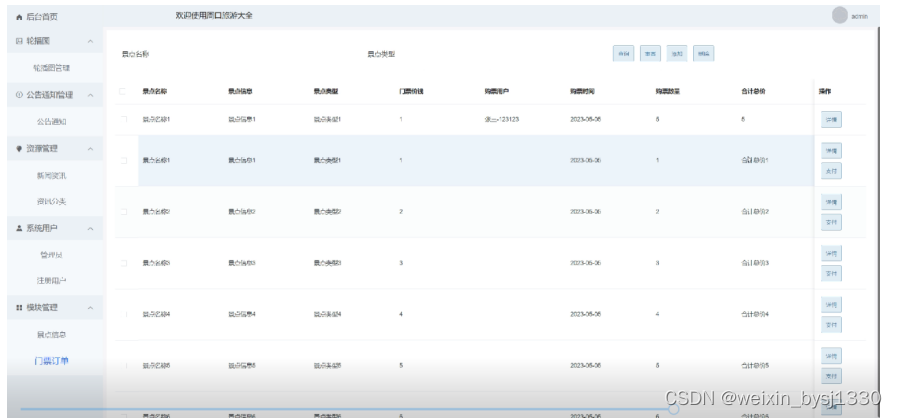Collapse the 资源管理 sidebar section

(x=90, y=149)
